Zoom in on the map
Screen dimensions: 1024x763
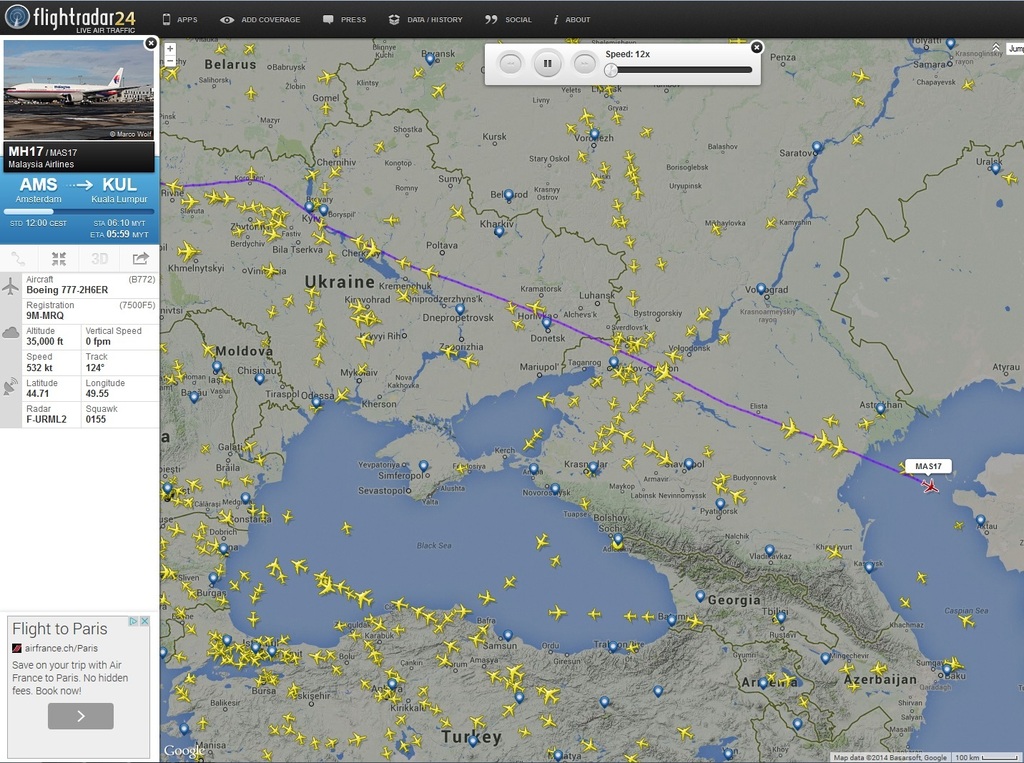[170, 49]
